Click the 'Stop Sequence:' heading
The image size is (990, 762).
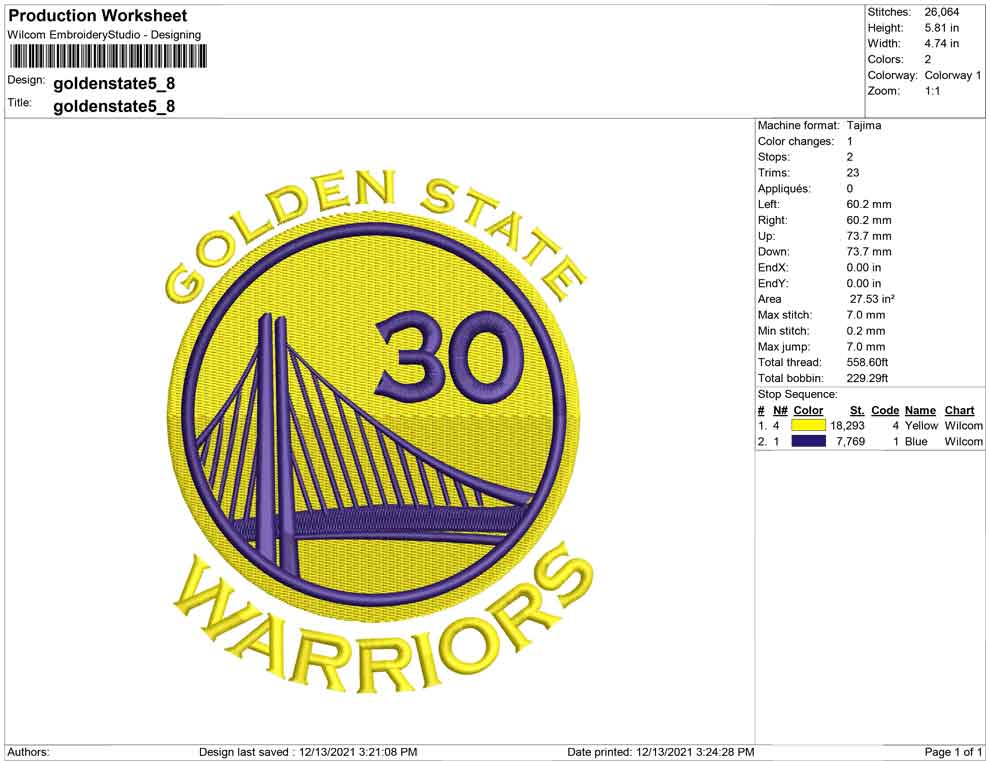pyautogui.click(x=797, y=395)
